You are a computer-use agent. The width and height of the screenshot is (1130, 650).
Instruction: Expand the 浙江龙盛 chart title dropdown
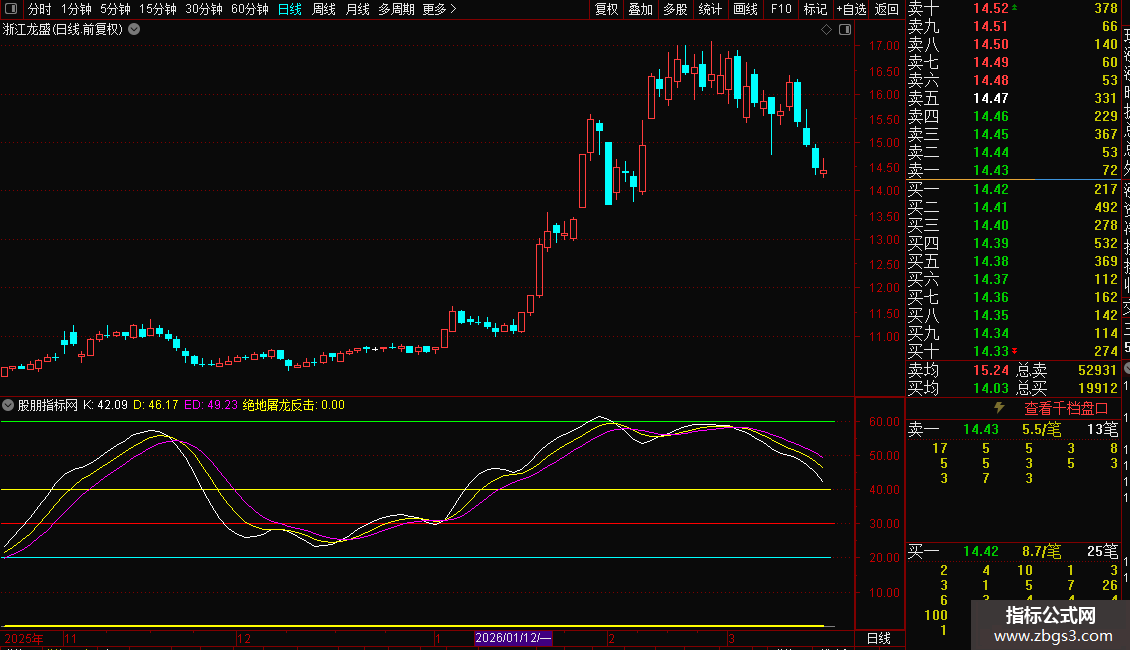point(135,30)
